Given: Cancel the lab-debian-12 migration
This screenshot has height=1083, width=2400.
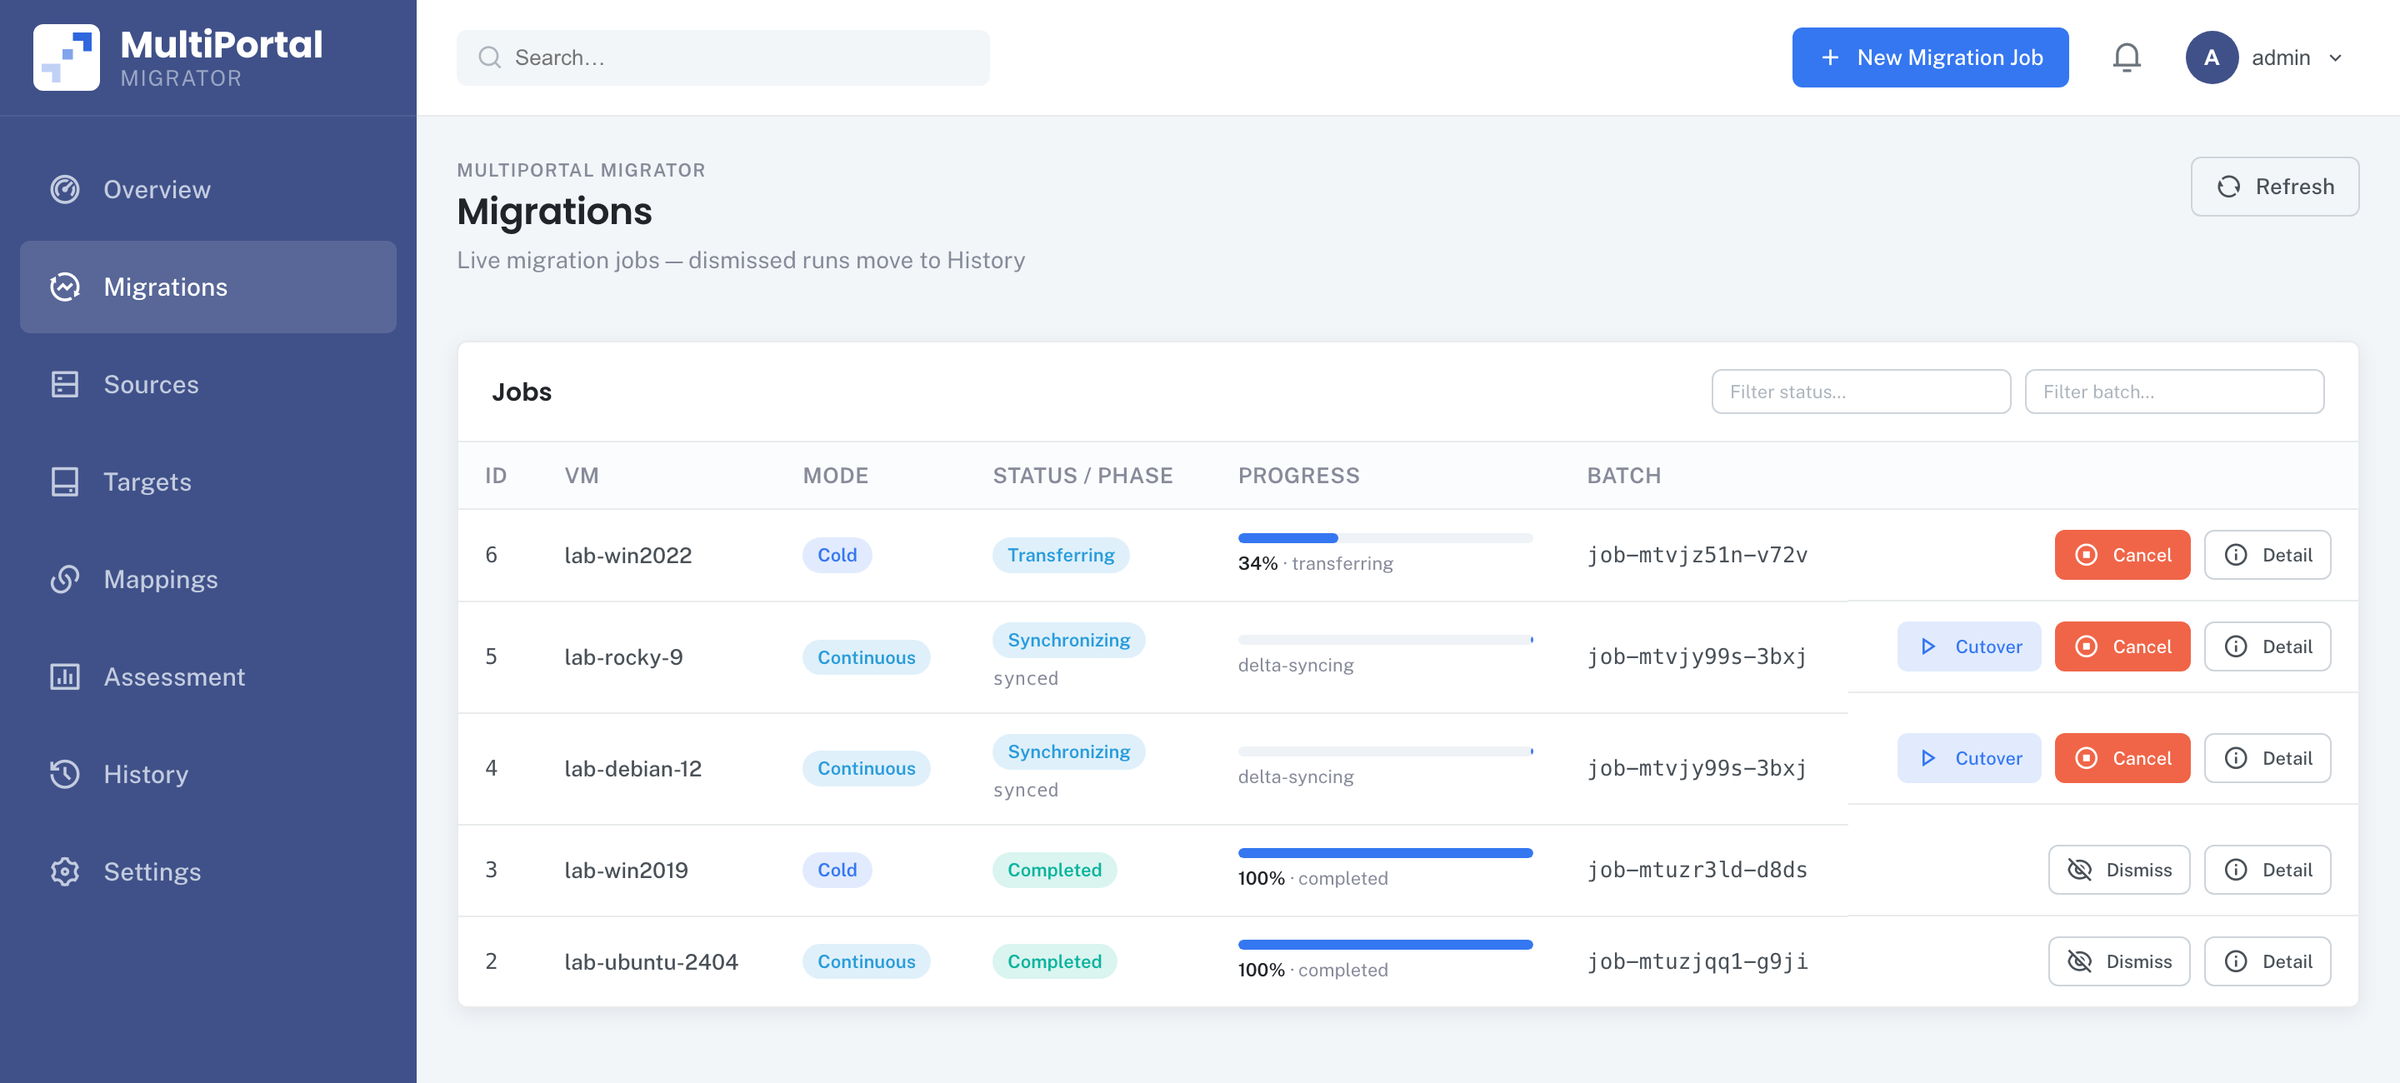Looking at the screenshot, I should [2122, 758].
